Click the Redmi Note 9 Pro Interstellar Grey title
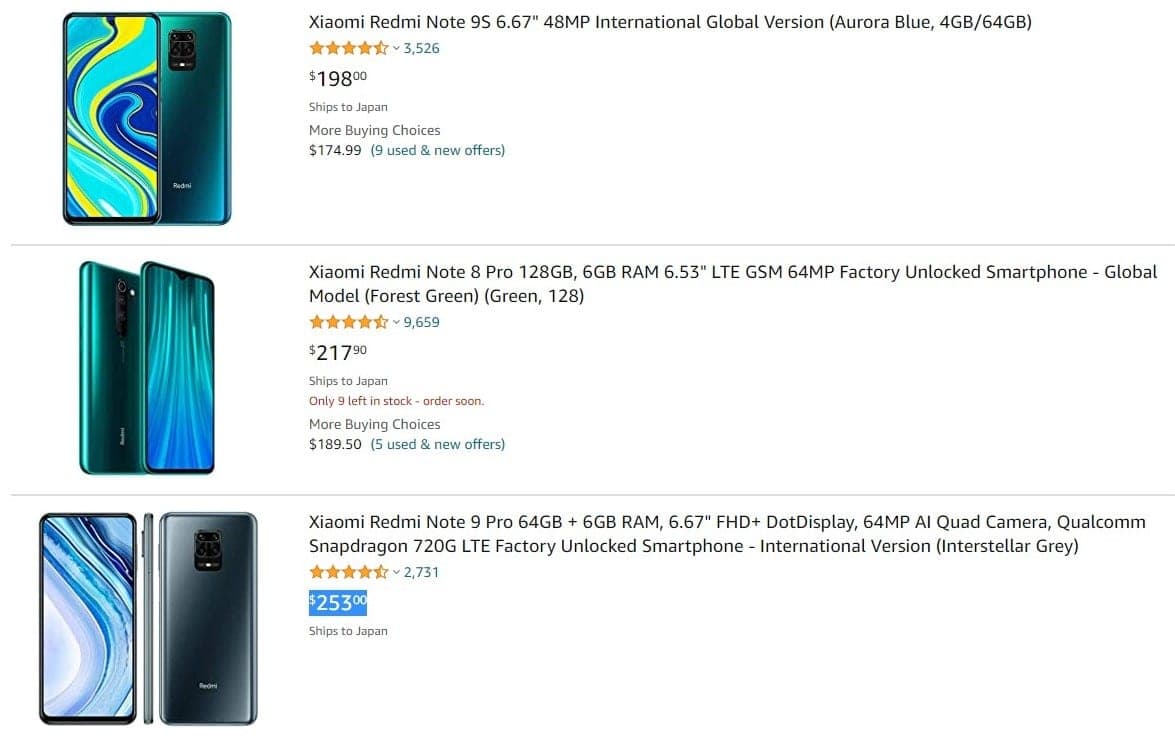Viewport: 1175px width, 740px height. pyautogui.click(x=727, y=534)
